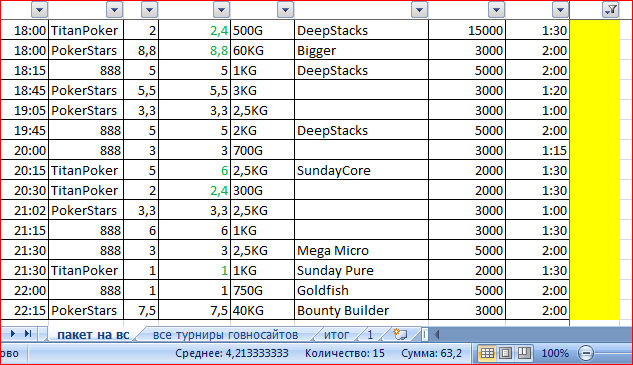The image size is (633, 365).
Task: Open the stack size column filter dropdown
Action: [x=497, y=10]
